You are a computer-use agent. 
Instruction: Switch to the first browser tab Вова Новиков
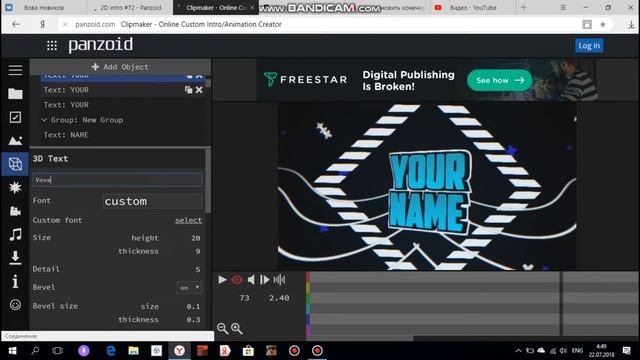44,8
